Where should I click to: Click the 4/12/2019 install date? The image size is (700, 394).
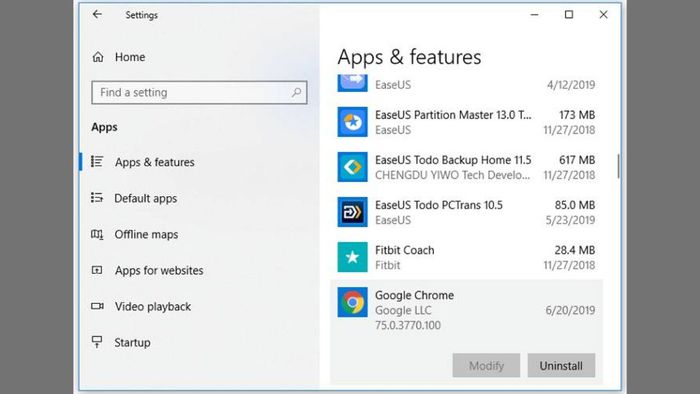tap(571, 85)
